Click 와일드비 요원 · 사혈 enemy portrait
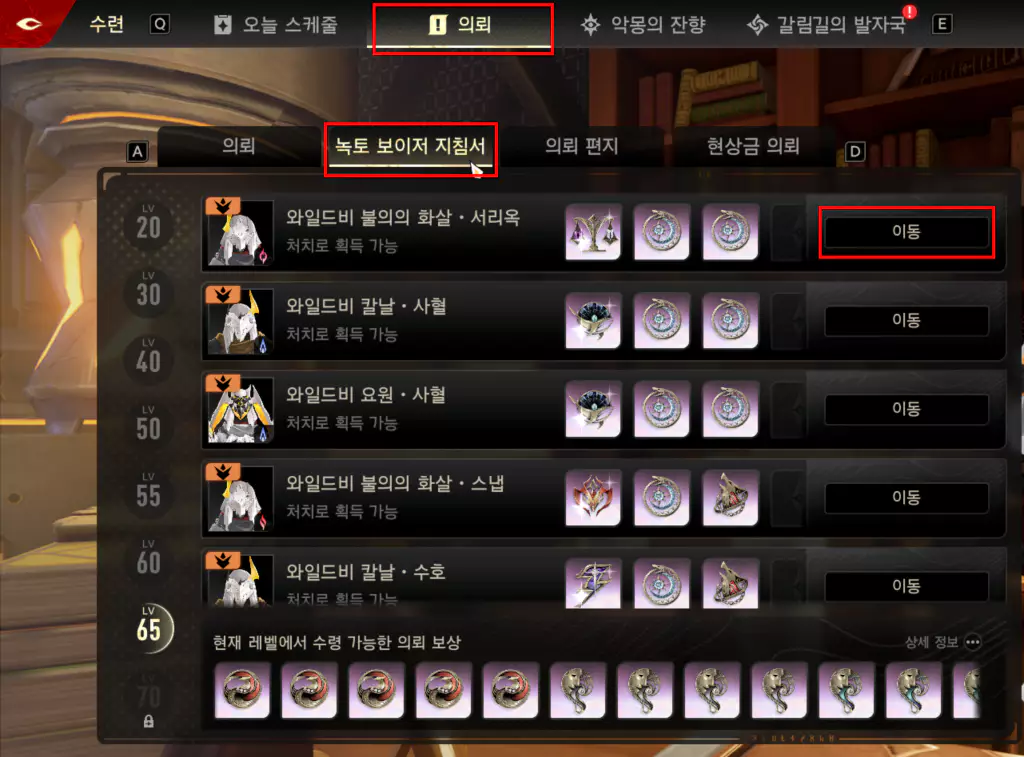1024x757 pixels. tap(240, 409)
